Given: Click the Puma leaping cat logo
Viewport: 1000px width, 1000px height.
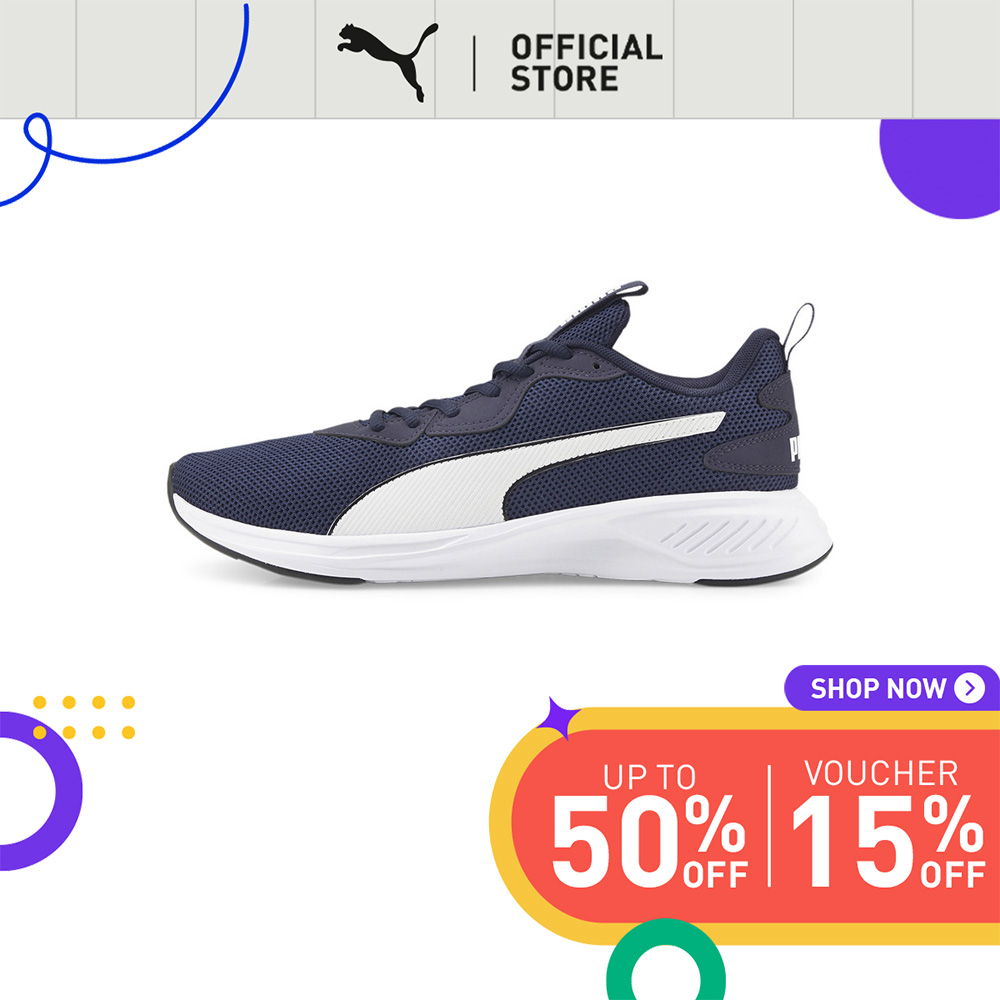Looking at the screenshot, I should pyautogui.click(x=388, y=62).
